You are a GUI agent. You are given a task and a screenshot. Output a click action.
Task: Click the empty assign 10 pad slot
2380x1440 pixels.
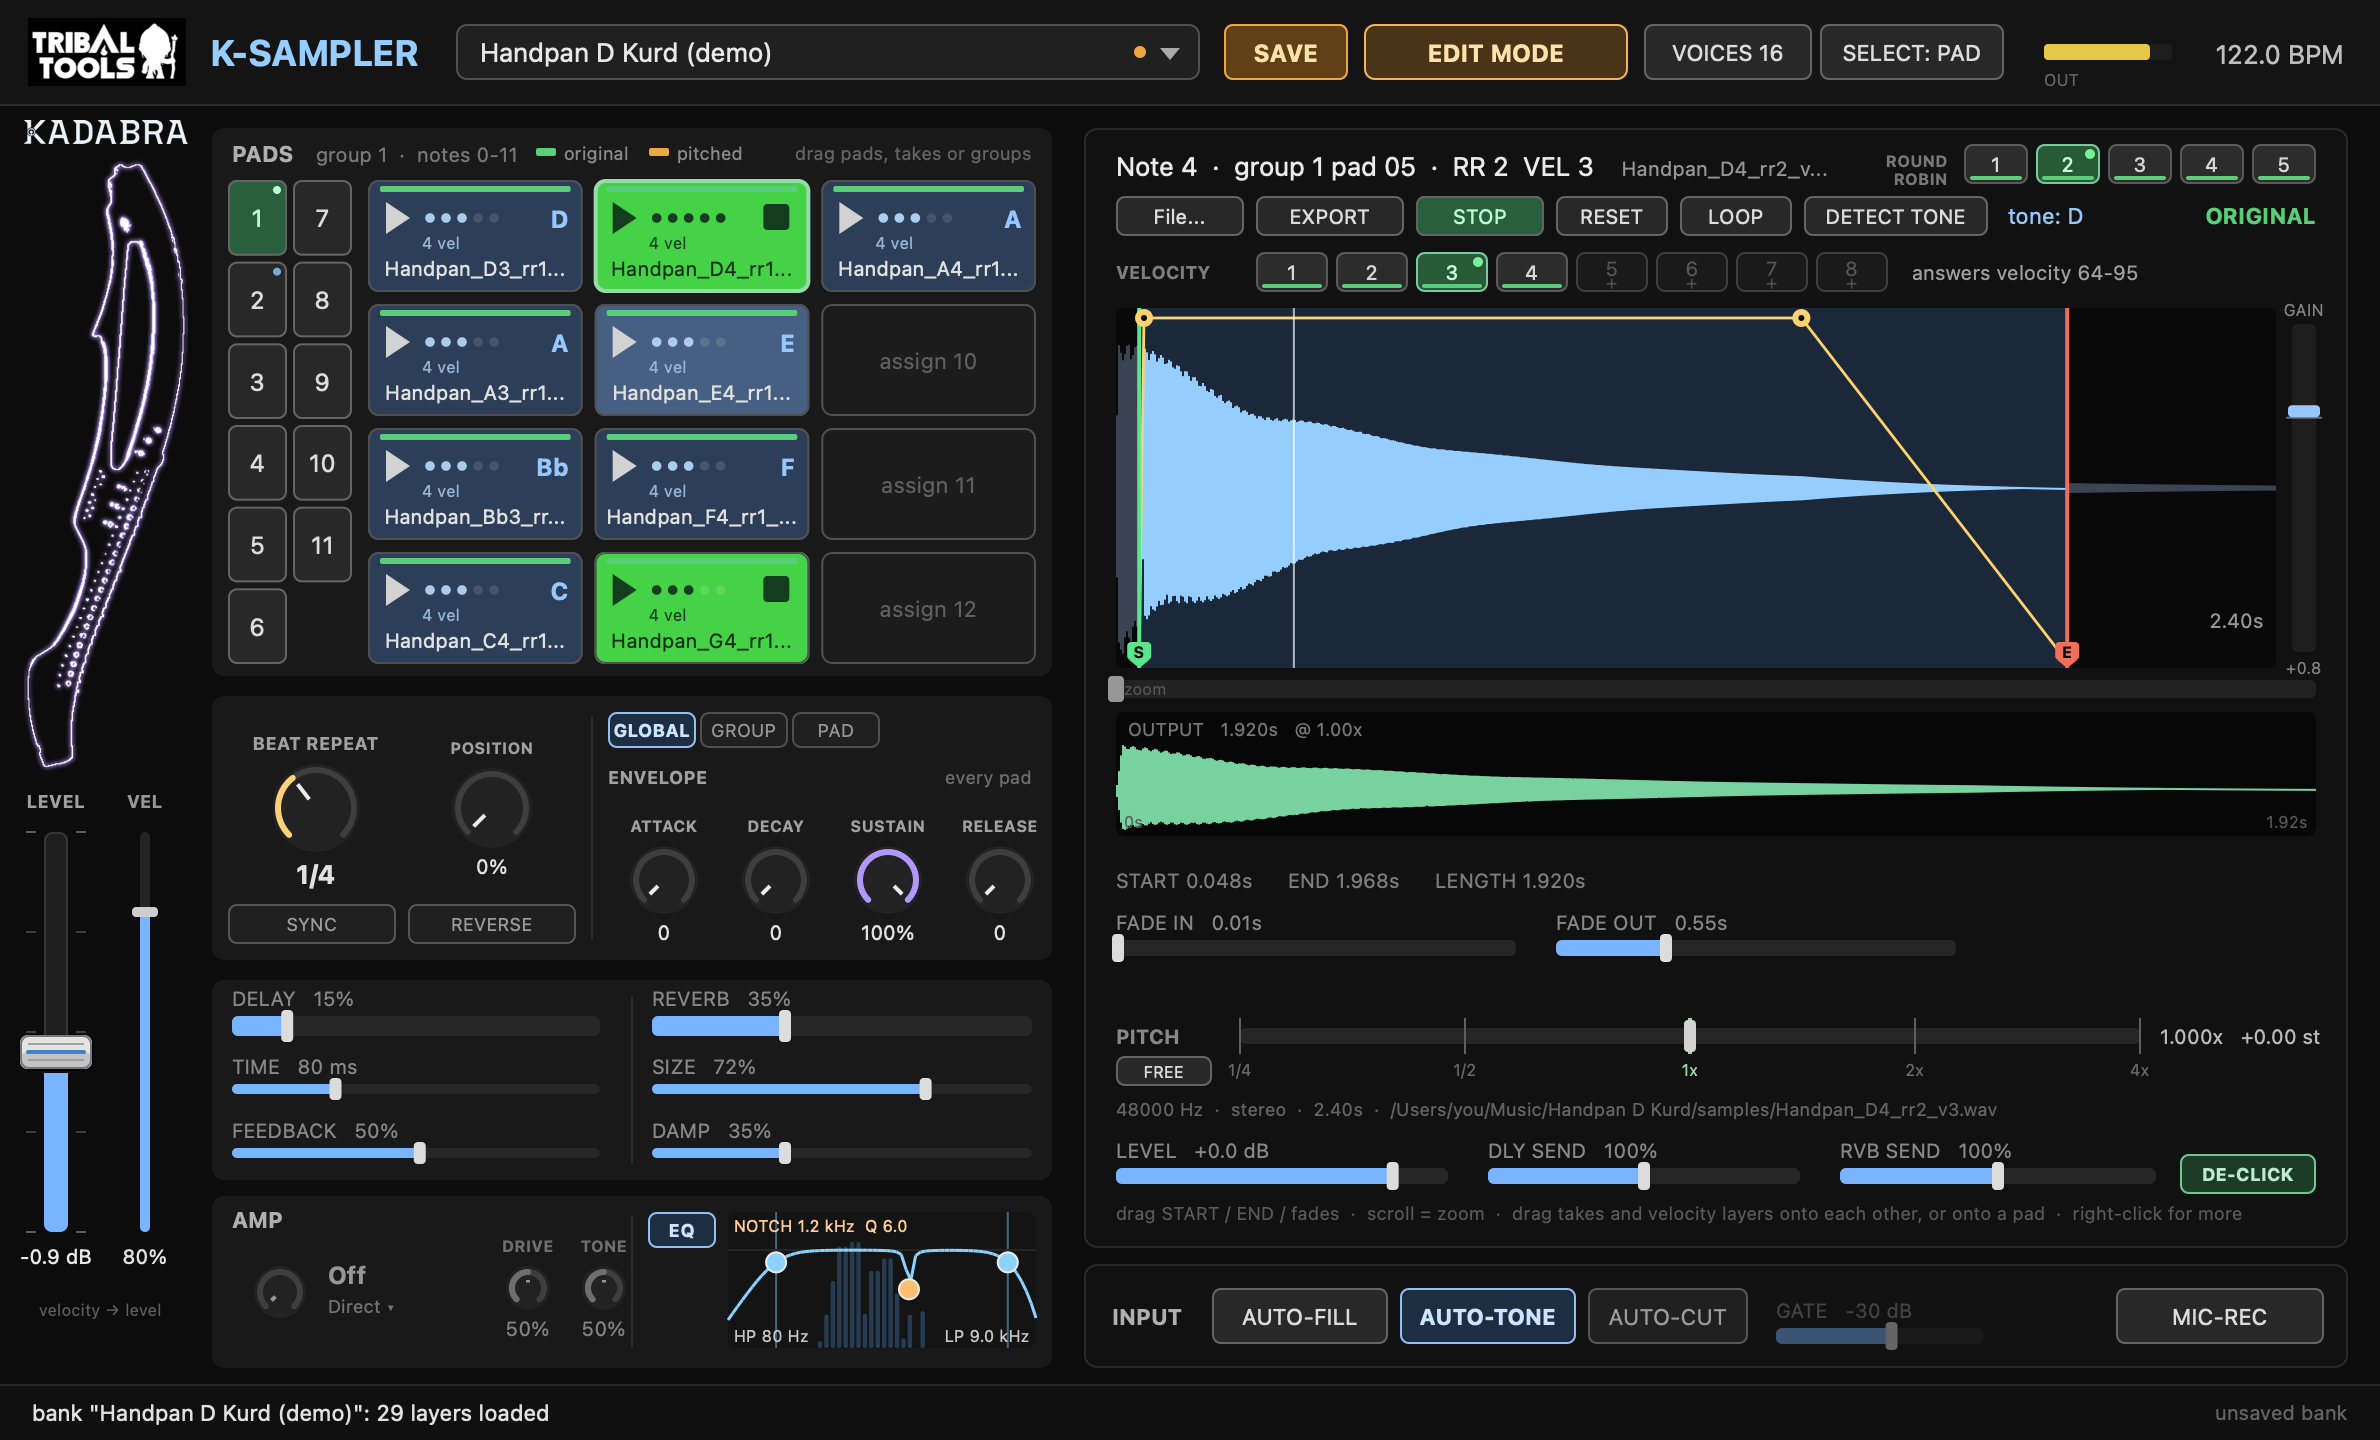click(928, 361)
